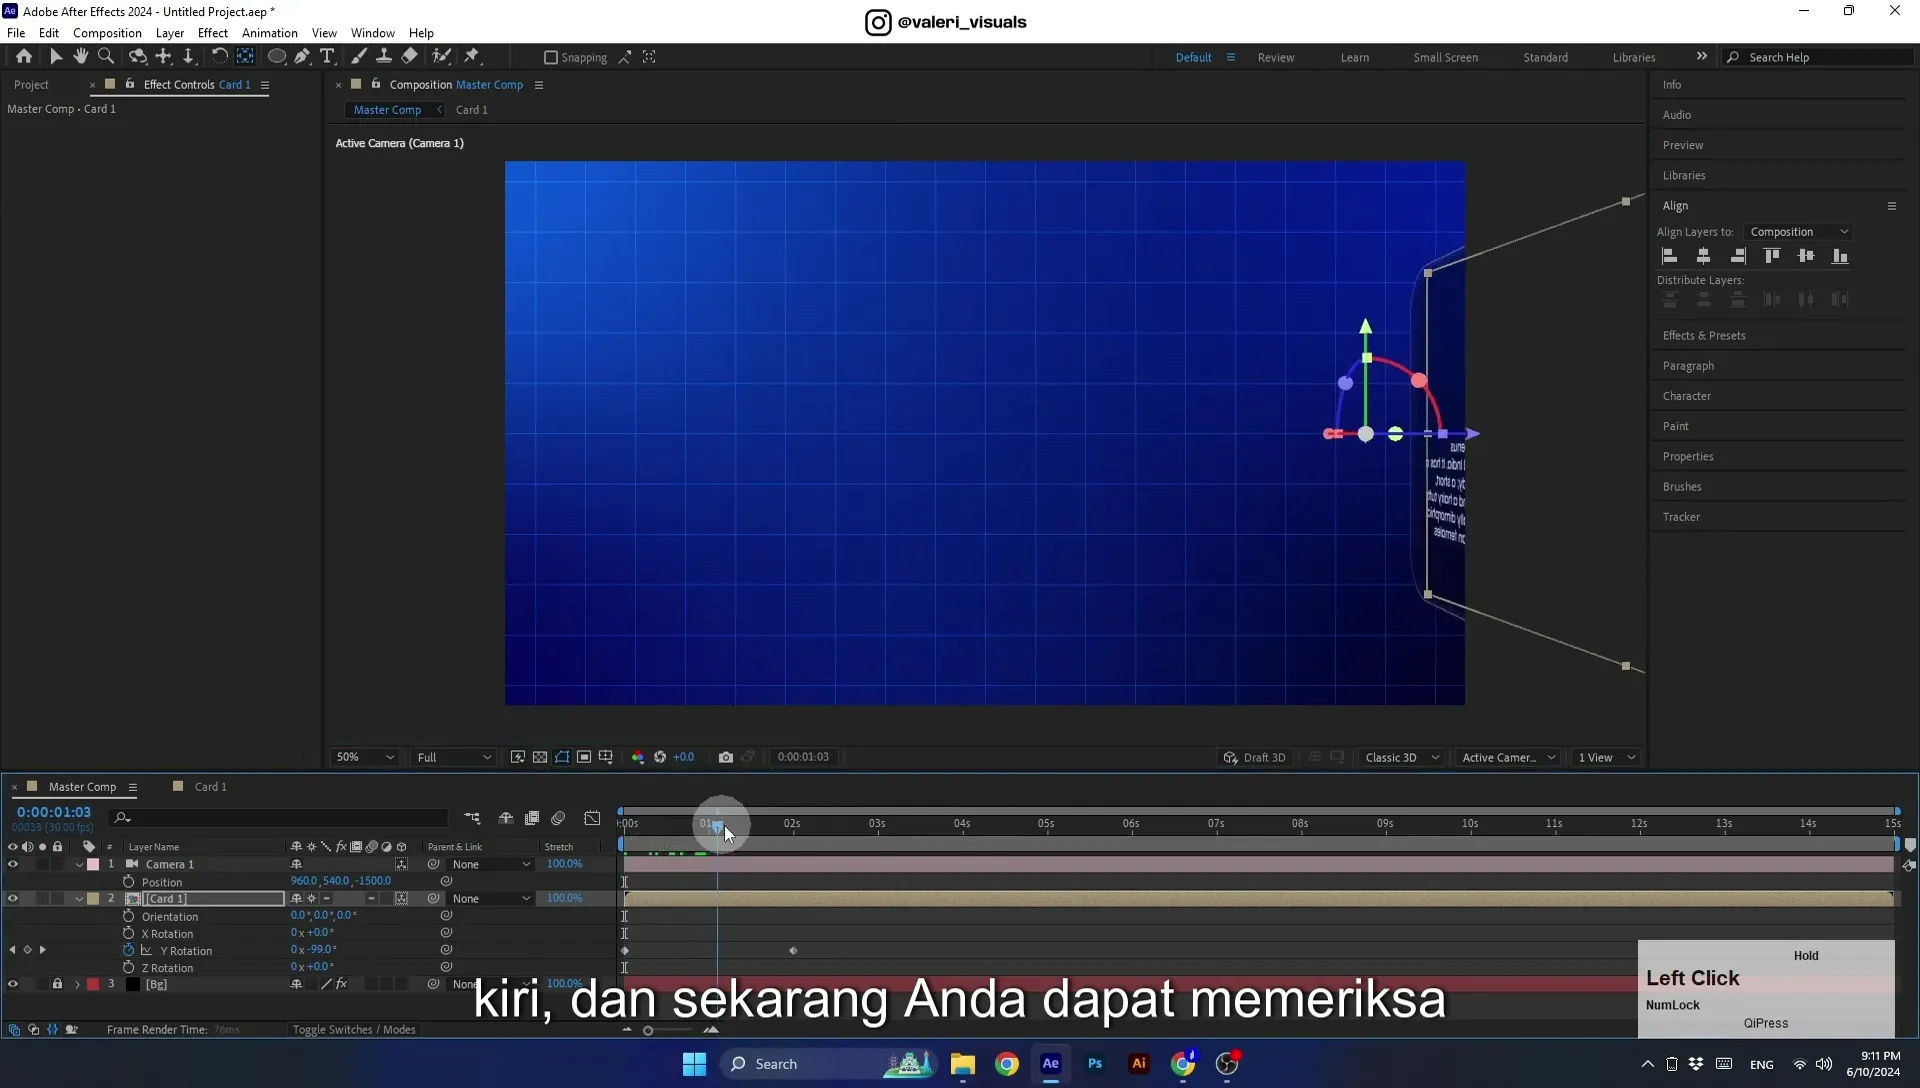This screenshot has height=1088, width=1920.
Task: Switch to Card 1 timeline tab
Action: click(210, 787)
